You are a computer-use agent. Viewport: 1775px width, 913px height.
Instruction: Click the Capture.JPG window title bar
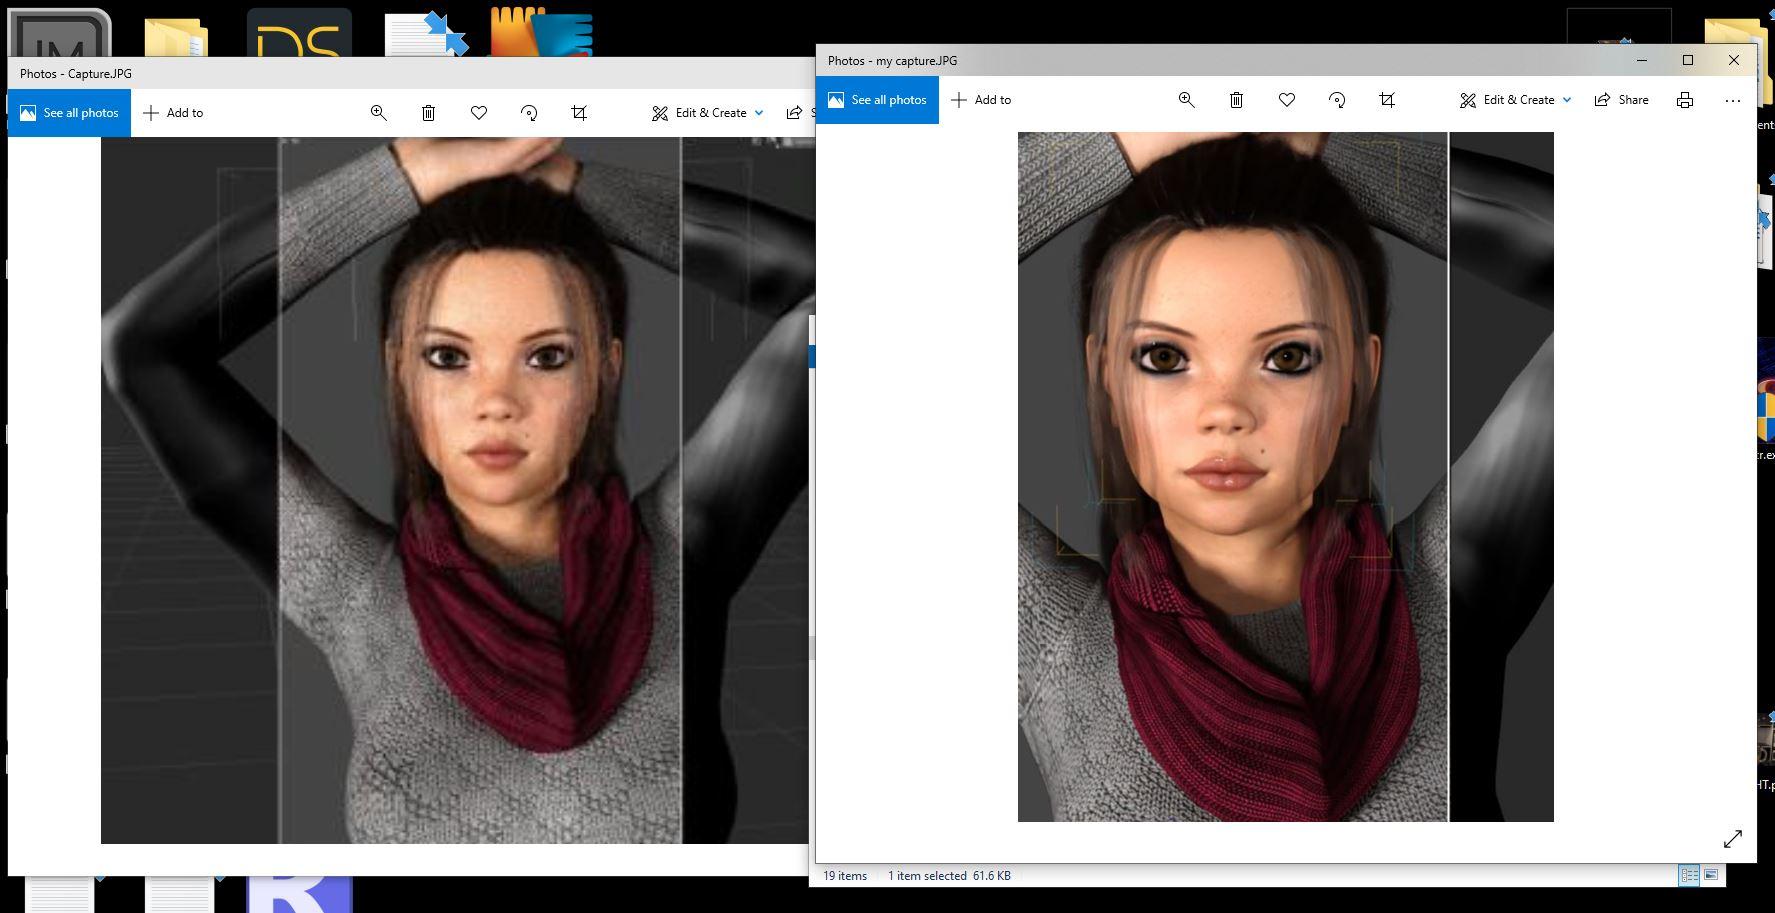[411, 74]
